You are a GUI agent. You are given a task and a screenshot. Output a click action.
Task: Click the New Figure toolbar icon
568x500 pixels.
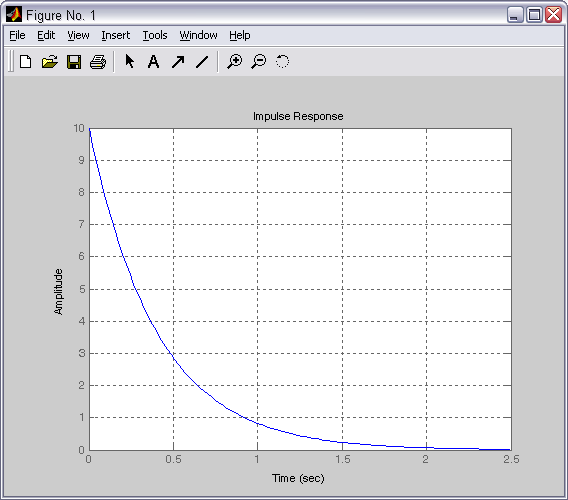[x=25, y=62]
